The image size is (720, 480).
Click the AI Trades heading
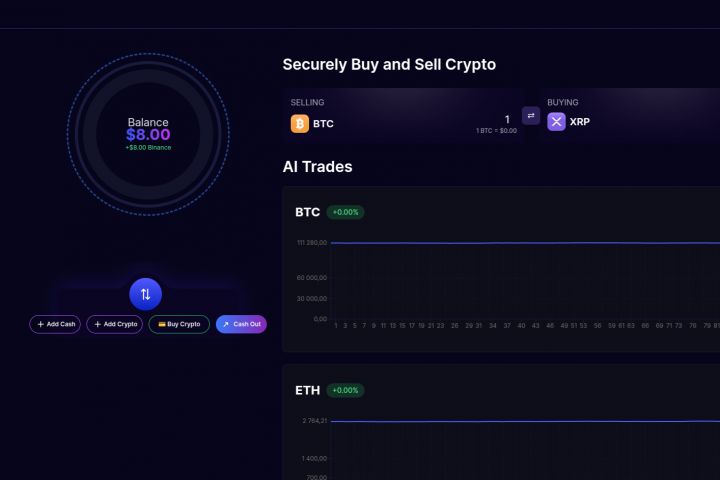[x=317, y=167]
